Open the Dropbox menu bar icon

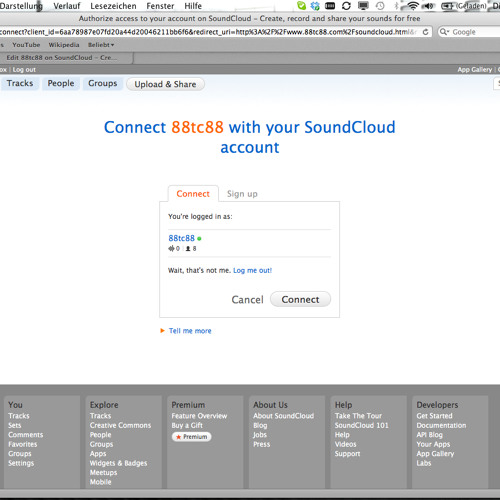pyautogui.click(x=315, y=6)
